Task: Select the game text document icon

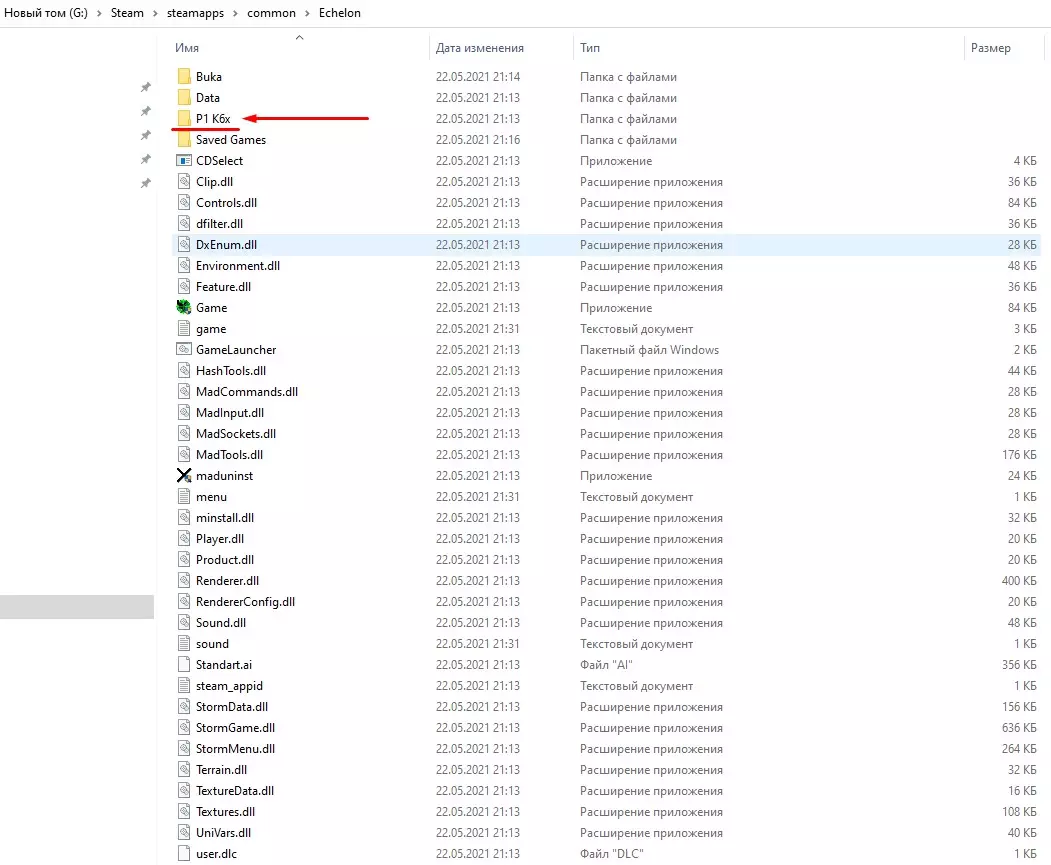Action: [184, 329]
